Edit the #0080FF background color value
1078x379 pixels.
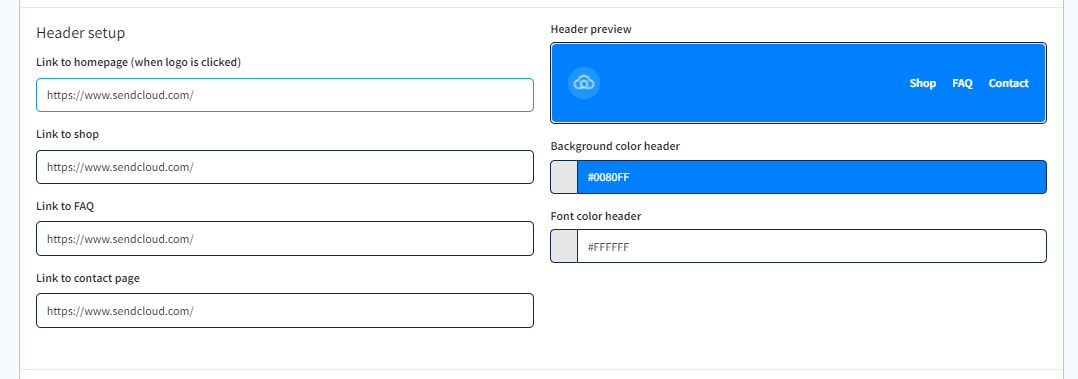click(x=812, y=177)
